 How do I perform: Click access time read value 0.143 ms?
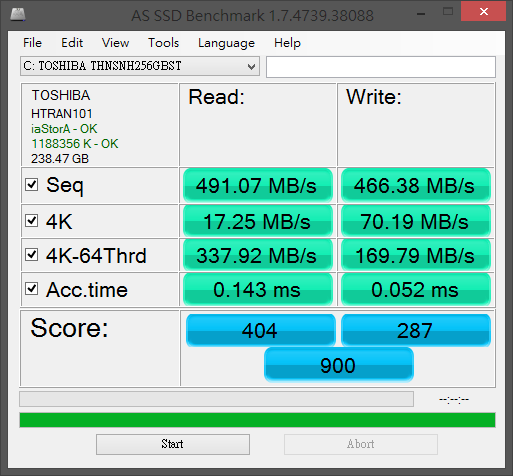point(258,289)
